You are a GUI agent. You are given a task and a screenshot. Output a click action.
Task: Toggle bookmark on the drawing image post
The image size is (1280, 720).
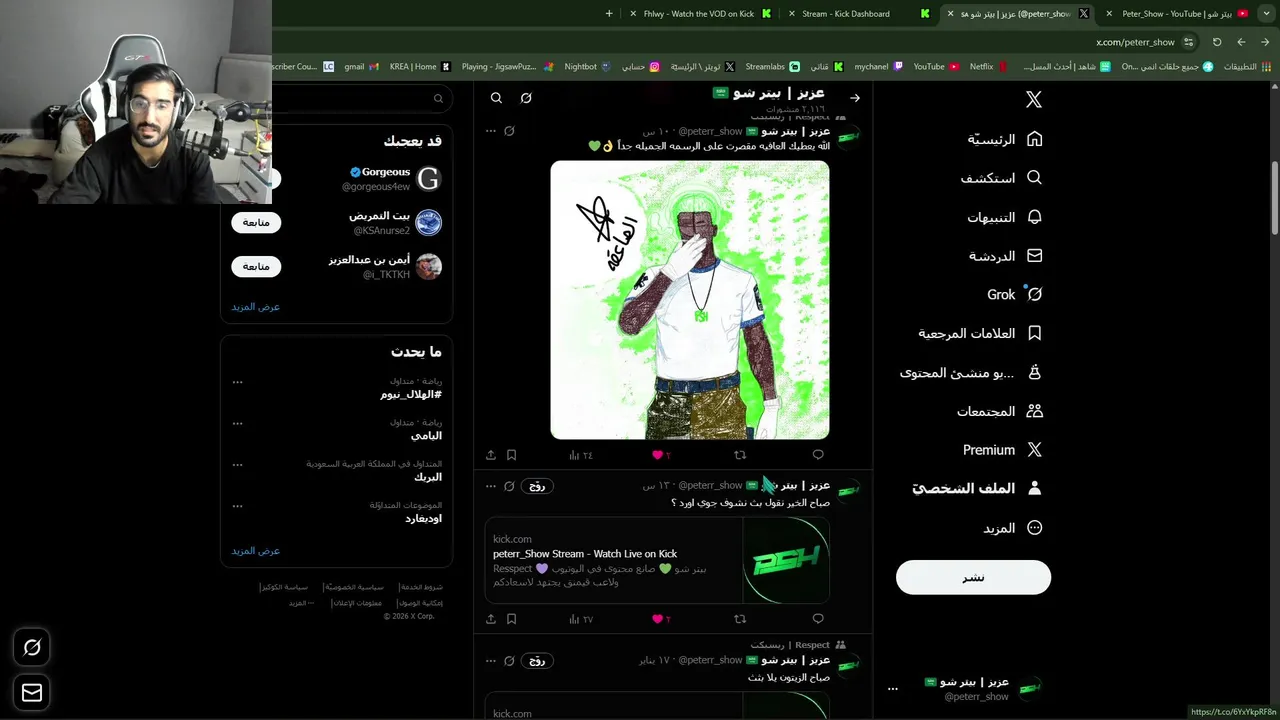pyautogui.click(x=511, y=455)
